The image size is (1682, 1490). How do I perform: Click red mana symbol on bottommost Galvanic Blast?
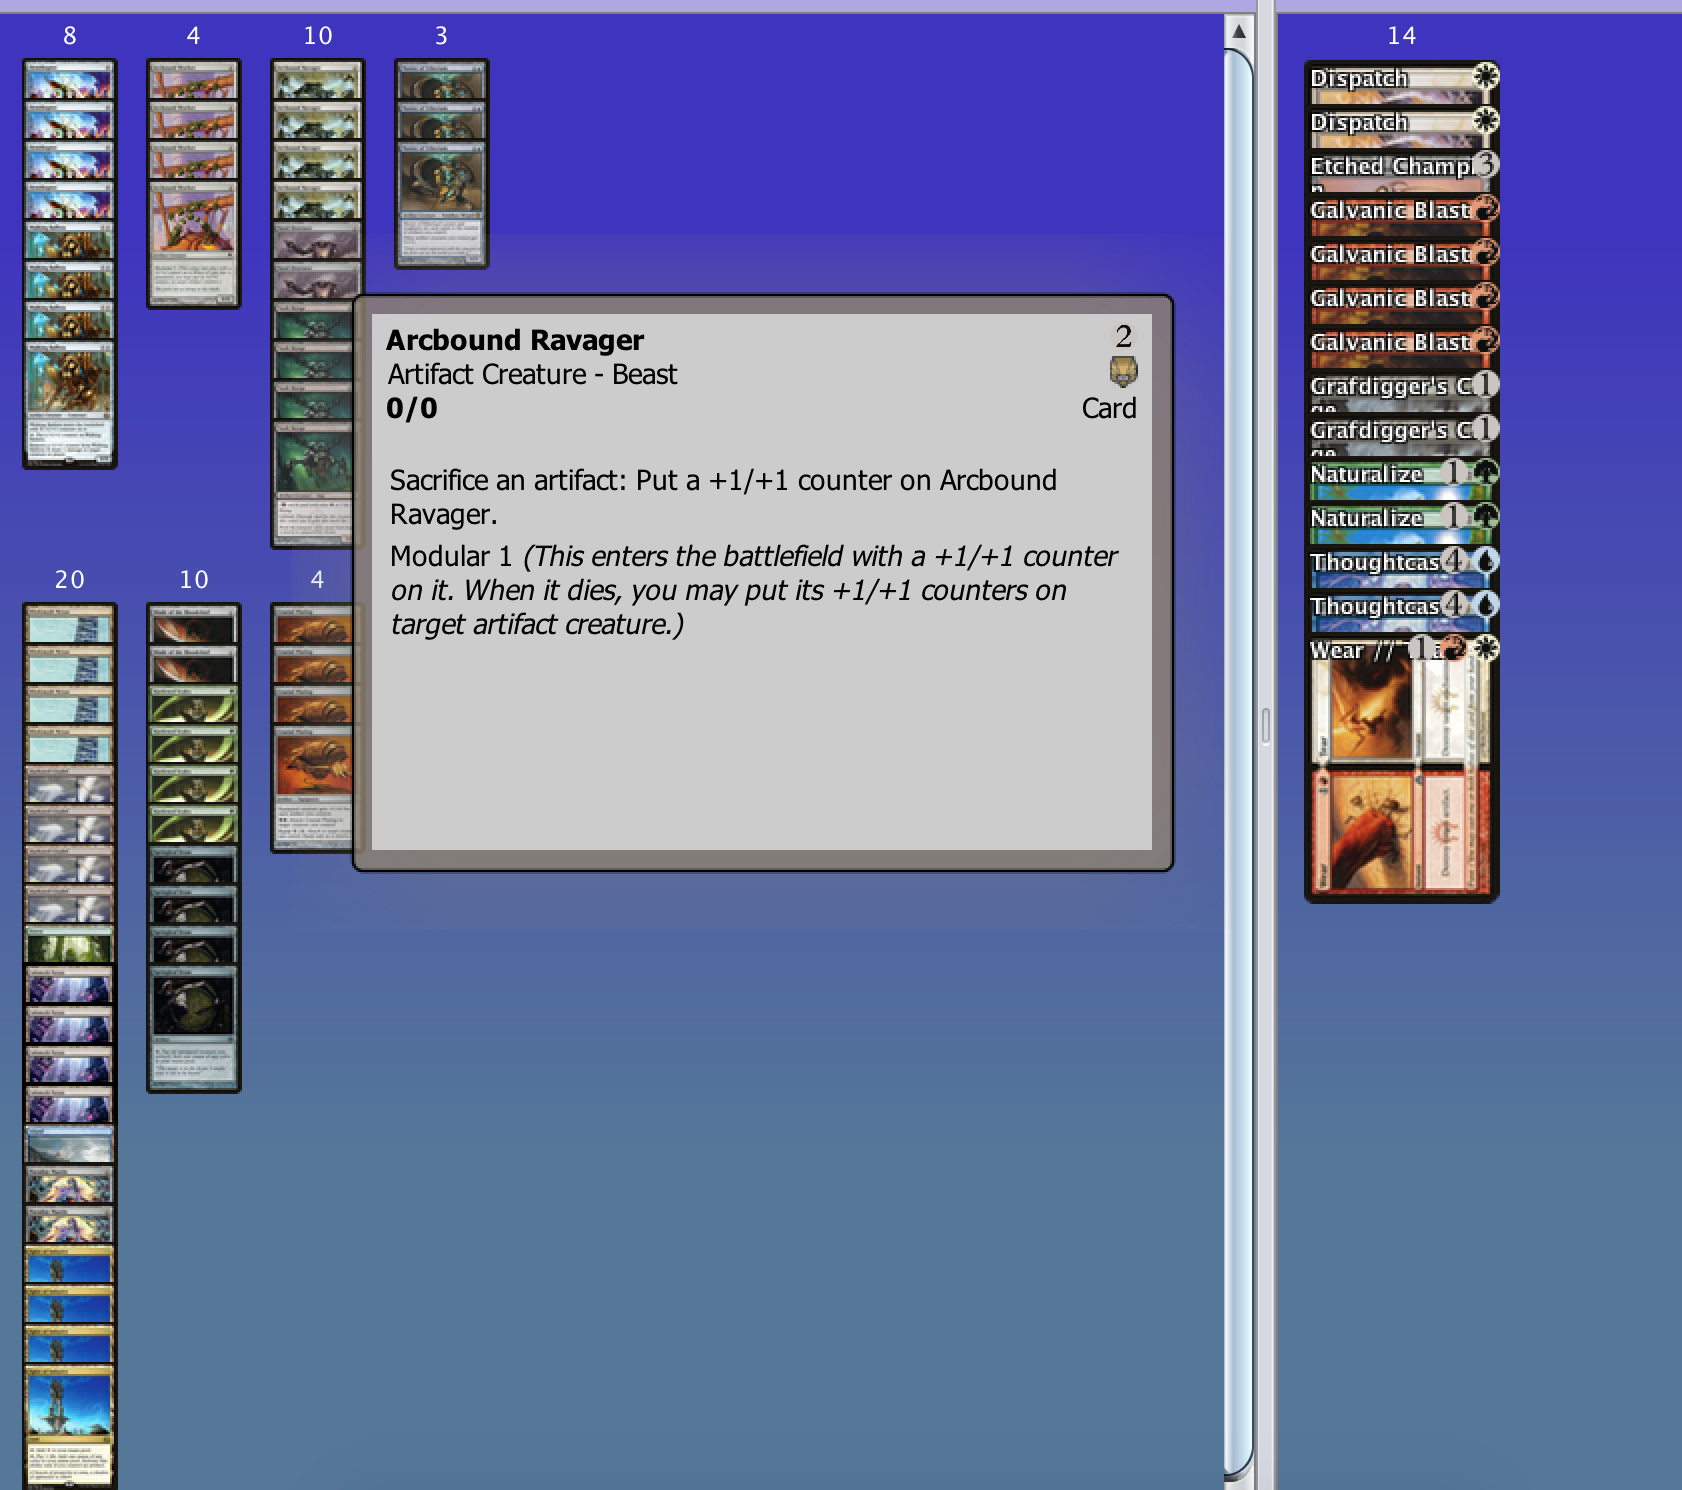[x=1486, y=340]
